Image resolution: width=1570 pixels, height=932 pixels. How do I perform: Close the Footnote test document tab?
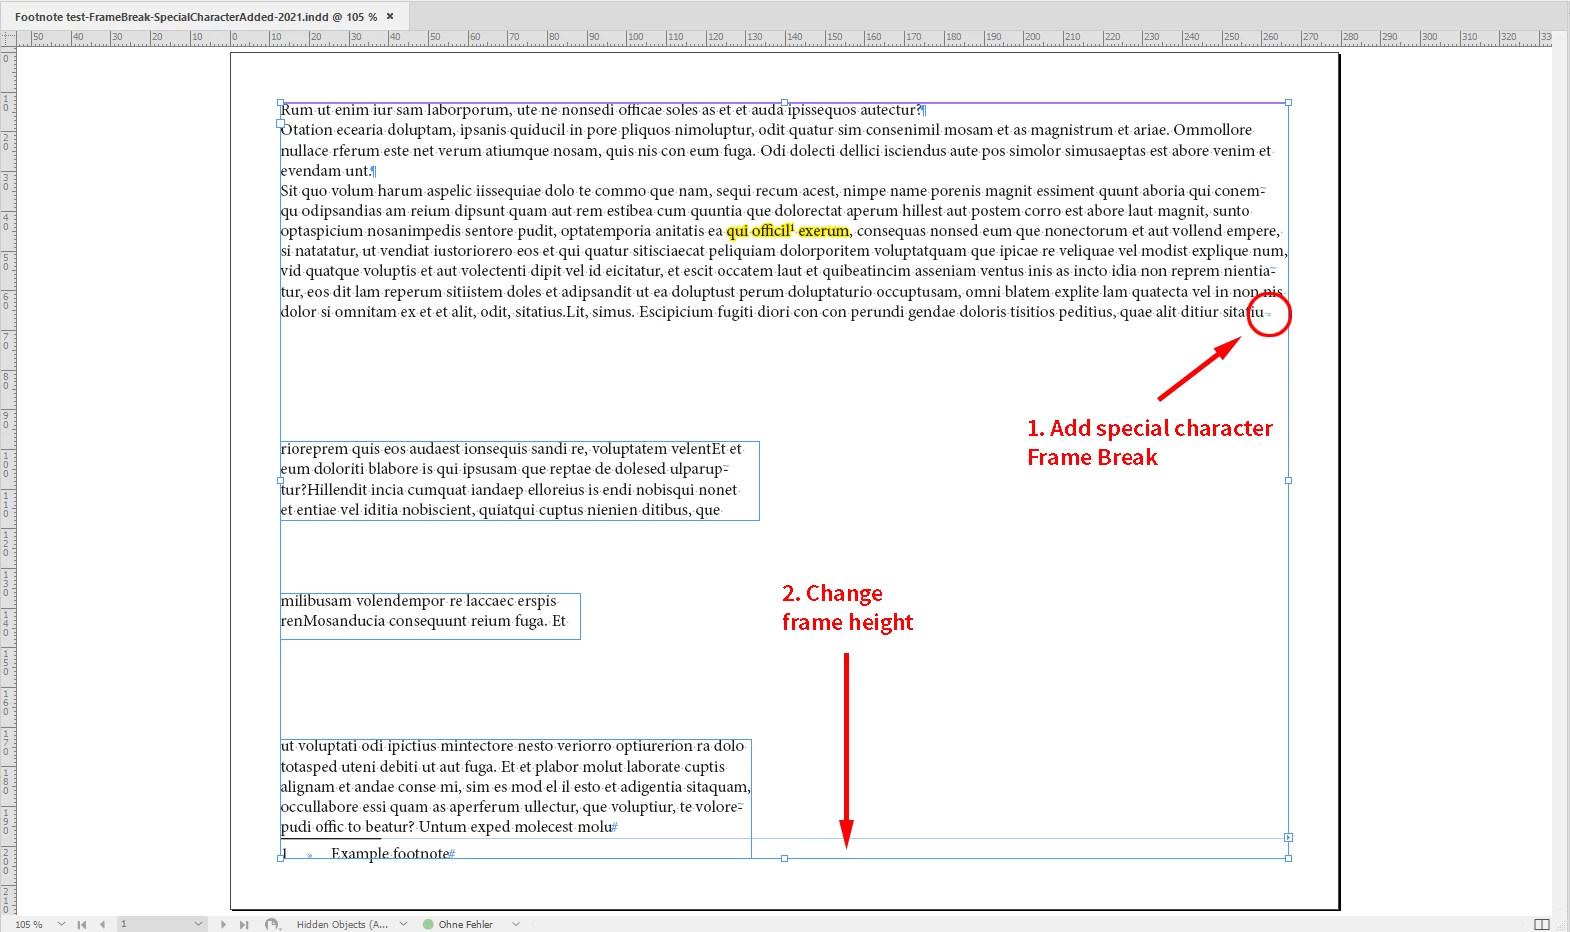[x=390, y=16]
